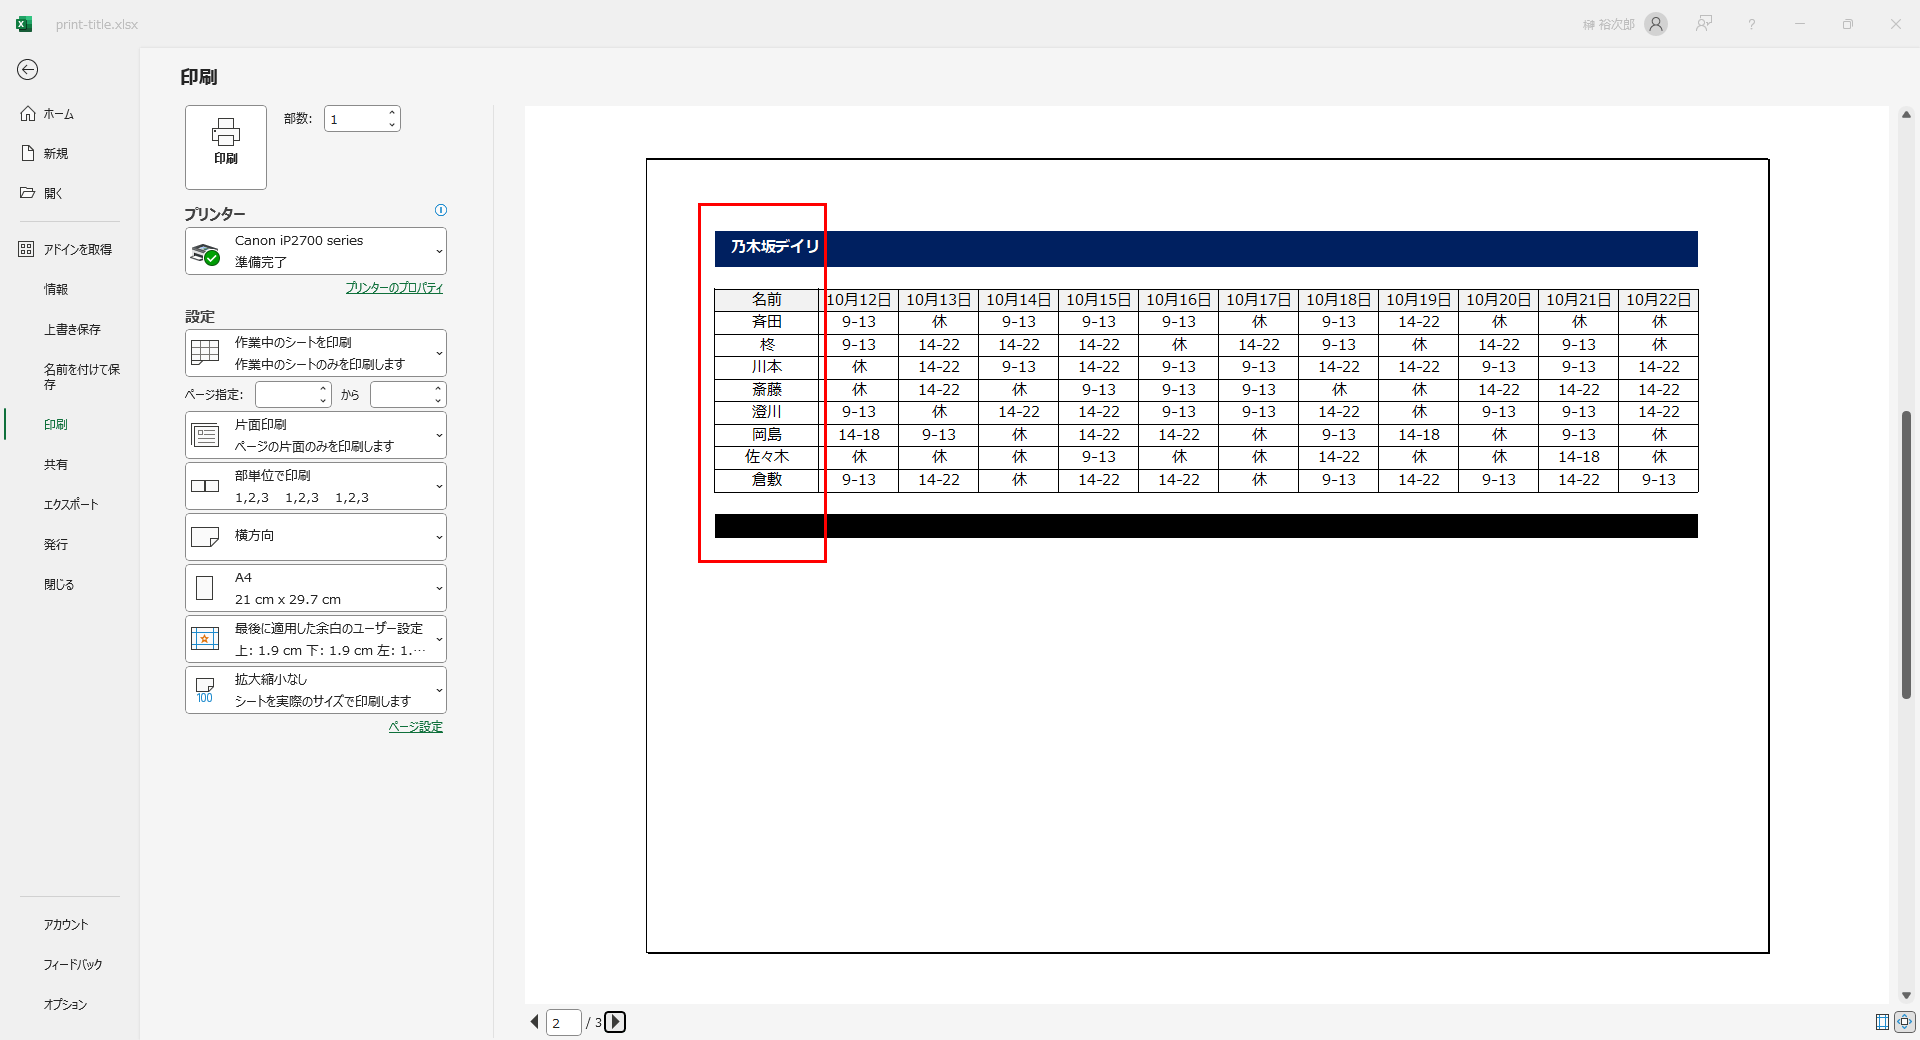Open 拡大縮小なし scaling dropdown
The image size is (1920, 1040).
tap(316, 690)
